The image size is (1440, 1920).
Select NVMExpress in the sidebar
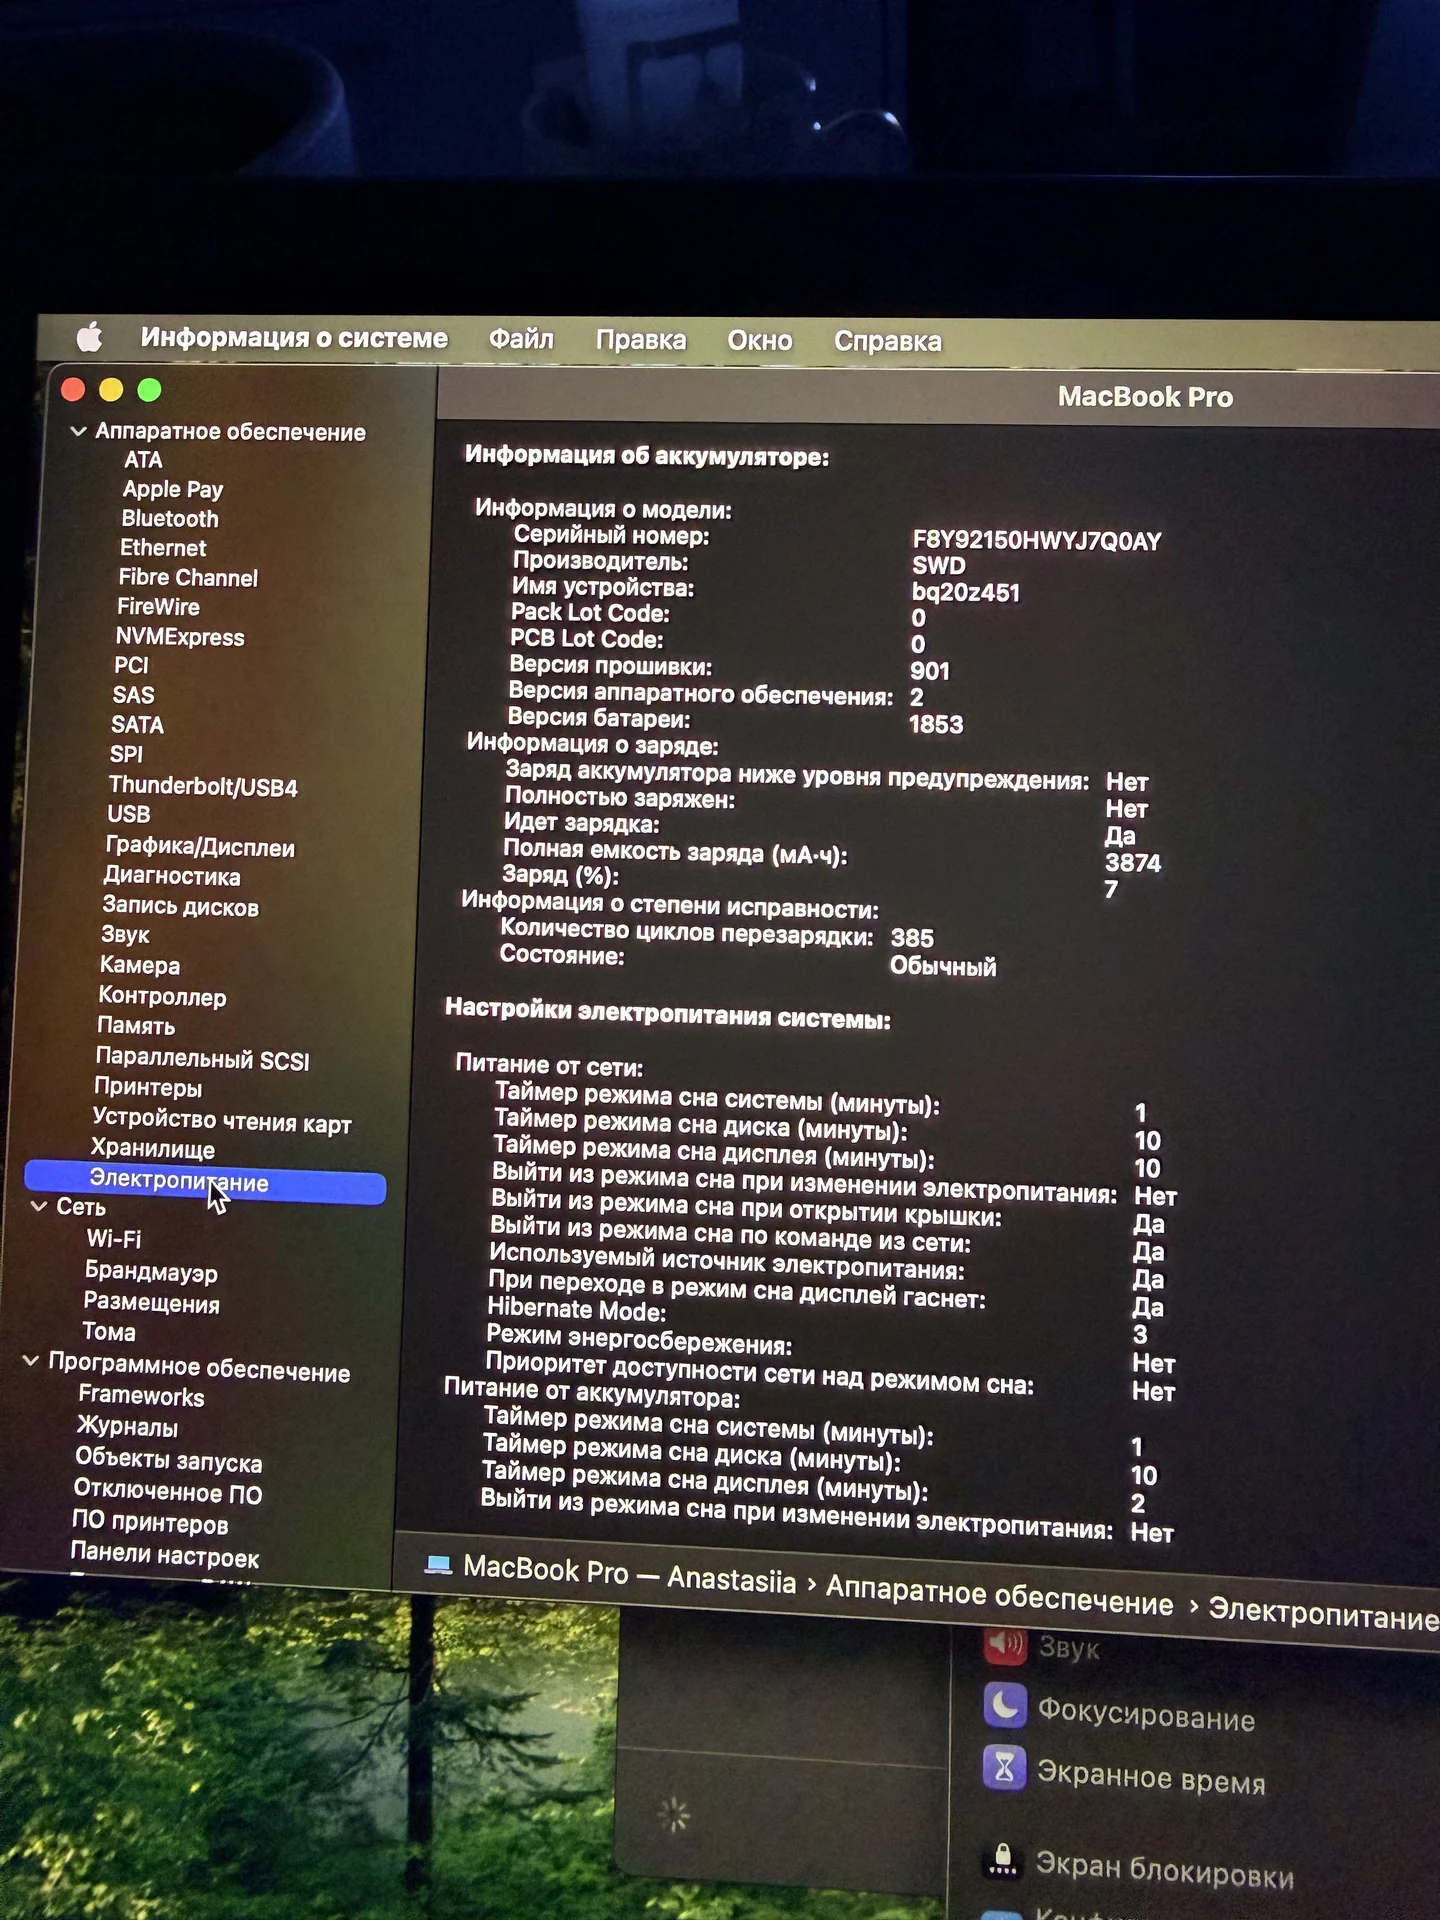(x=180, y=637)
